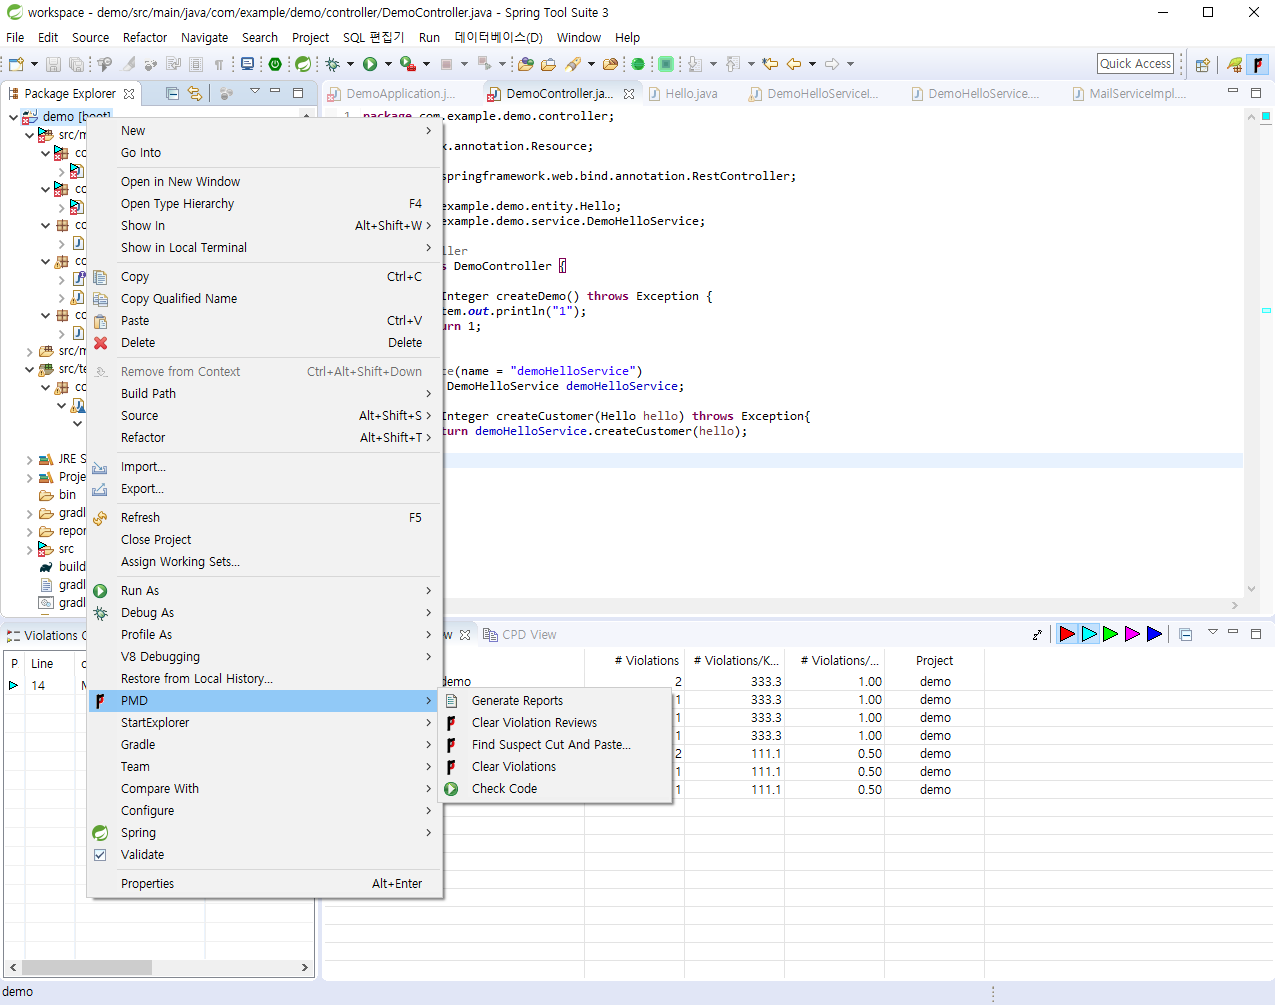Viewport: 1275px width, 1005px height.
Task: Open violations overview view menu triangle
Action: point(1212,632)
